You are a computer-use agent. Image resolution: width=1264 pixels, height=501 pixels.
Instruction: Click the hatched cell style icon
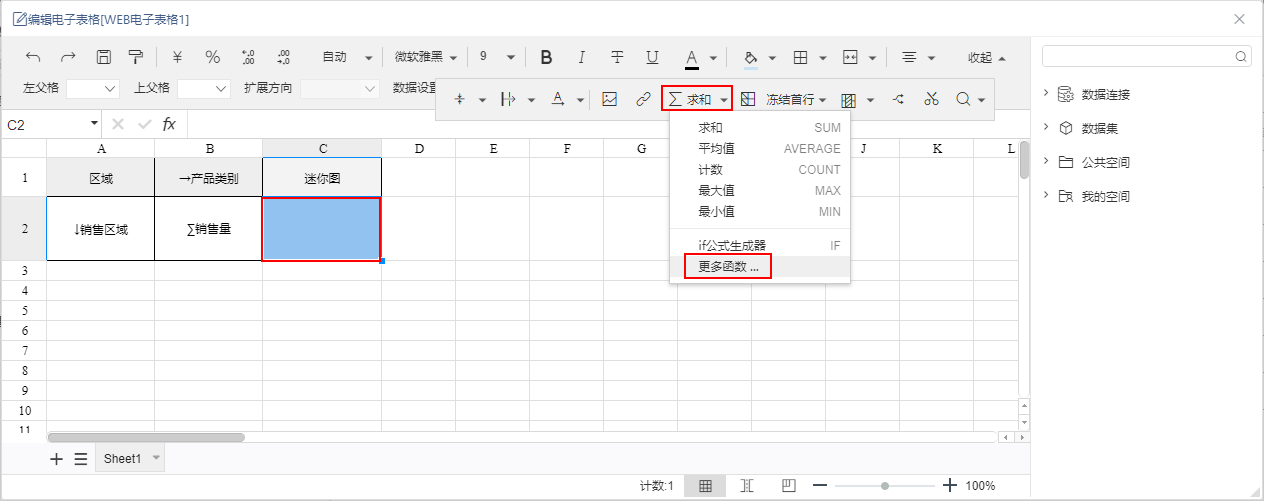849,99
